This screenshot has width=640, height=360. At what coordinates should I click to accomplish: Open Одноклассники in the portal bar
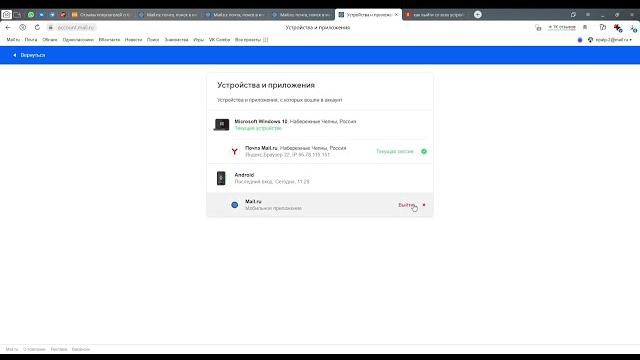pyautogui.click(x=78, y=40)
